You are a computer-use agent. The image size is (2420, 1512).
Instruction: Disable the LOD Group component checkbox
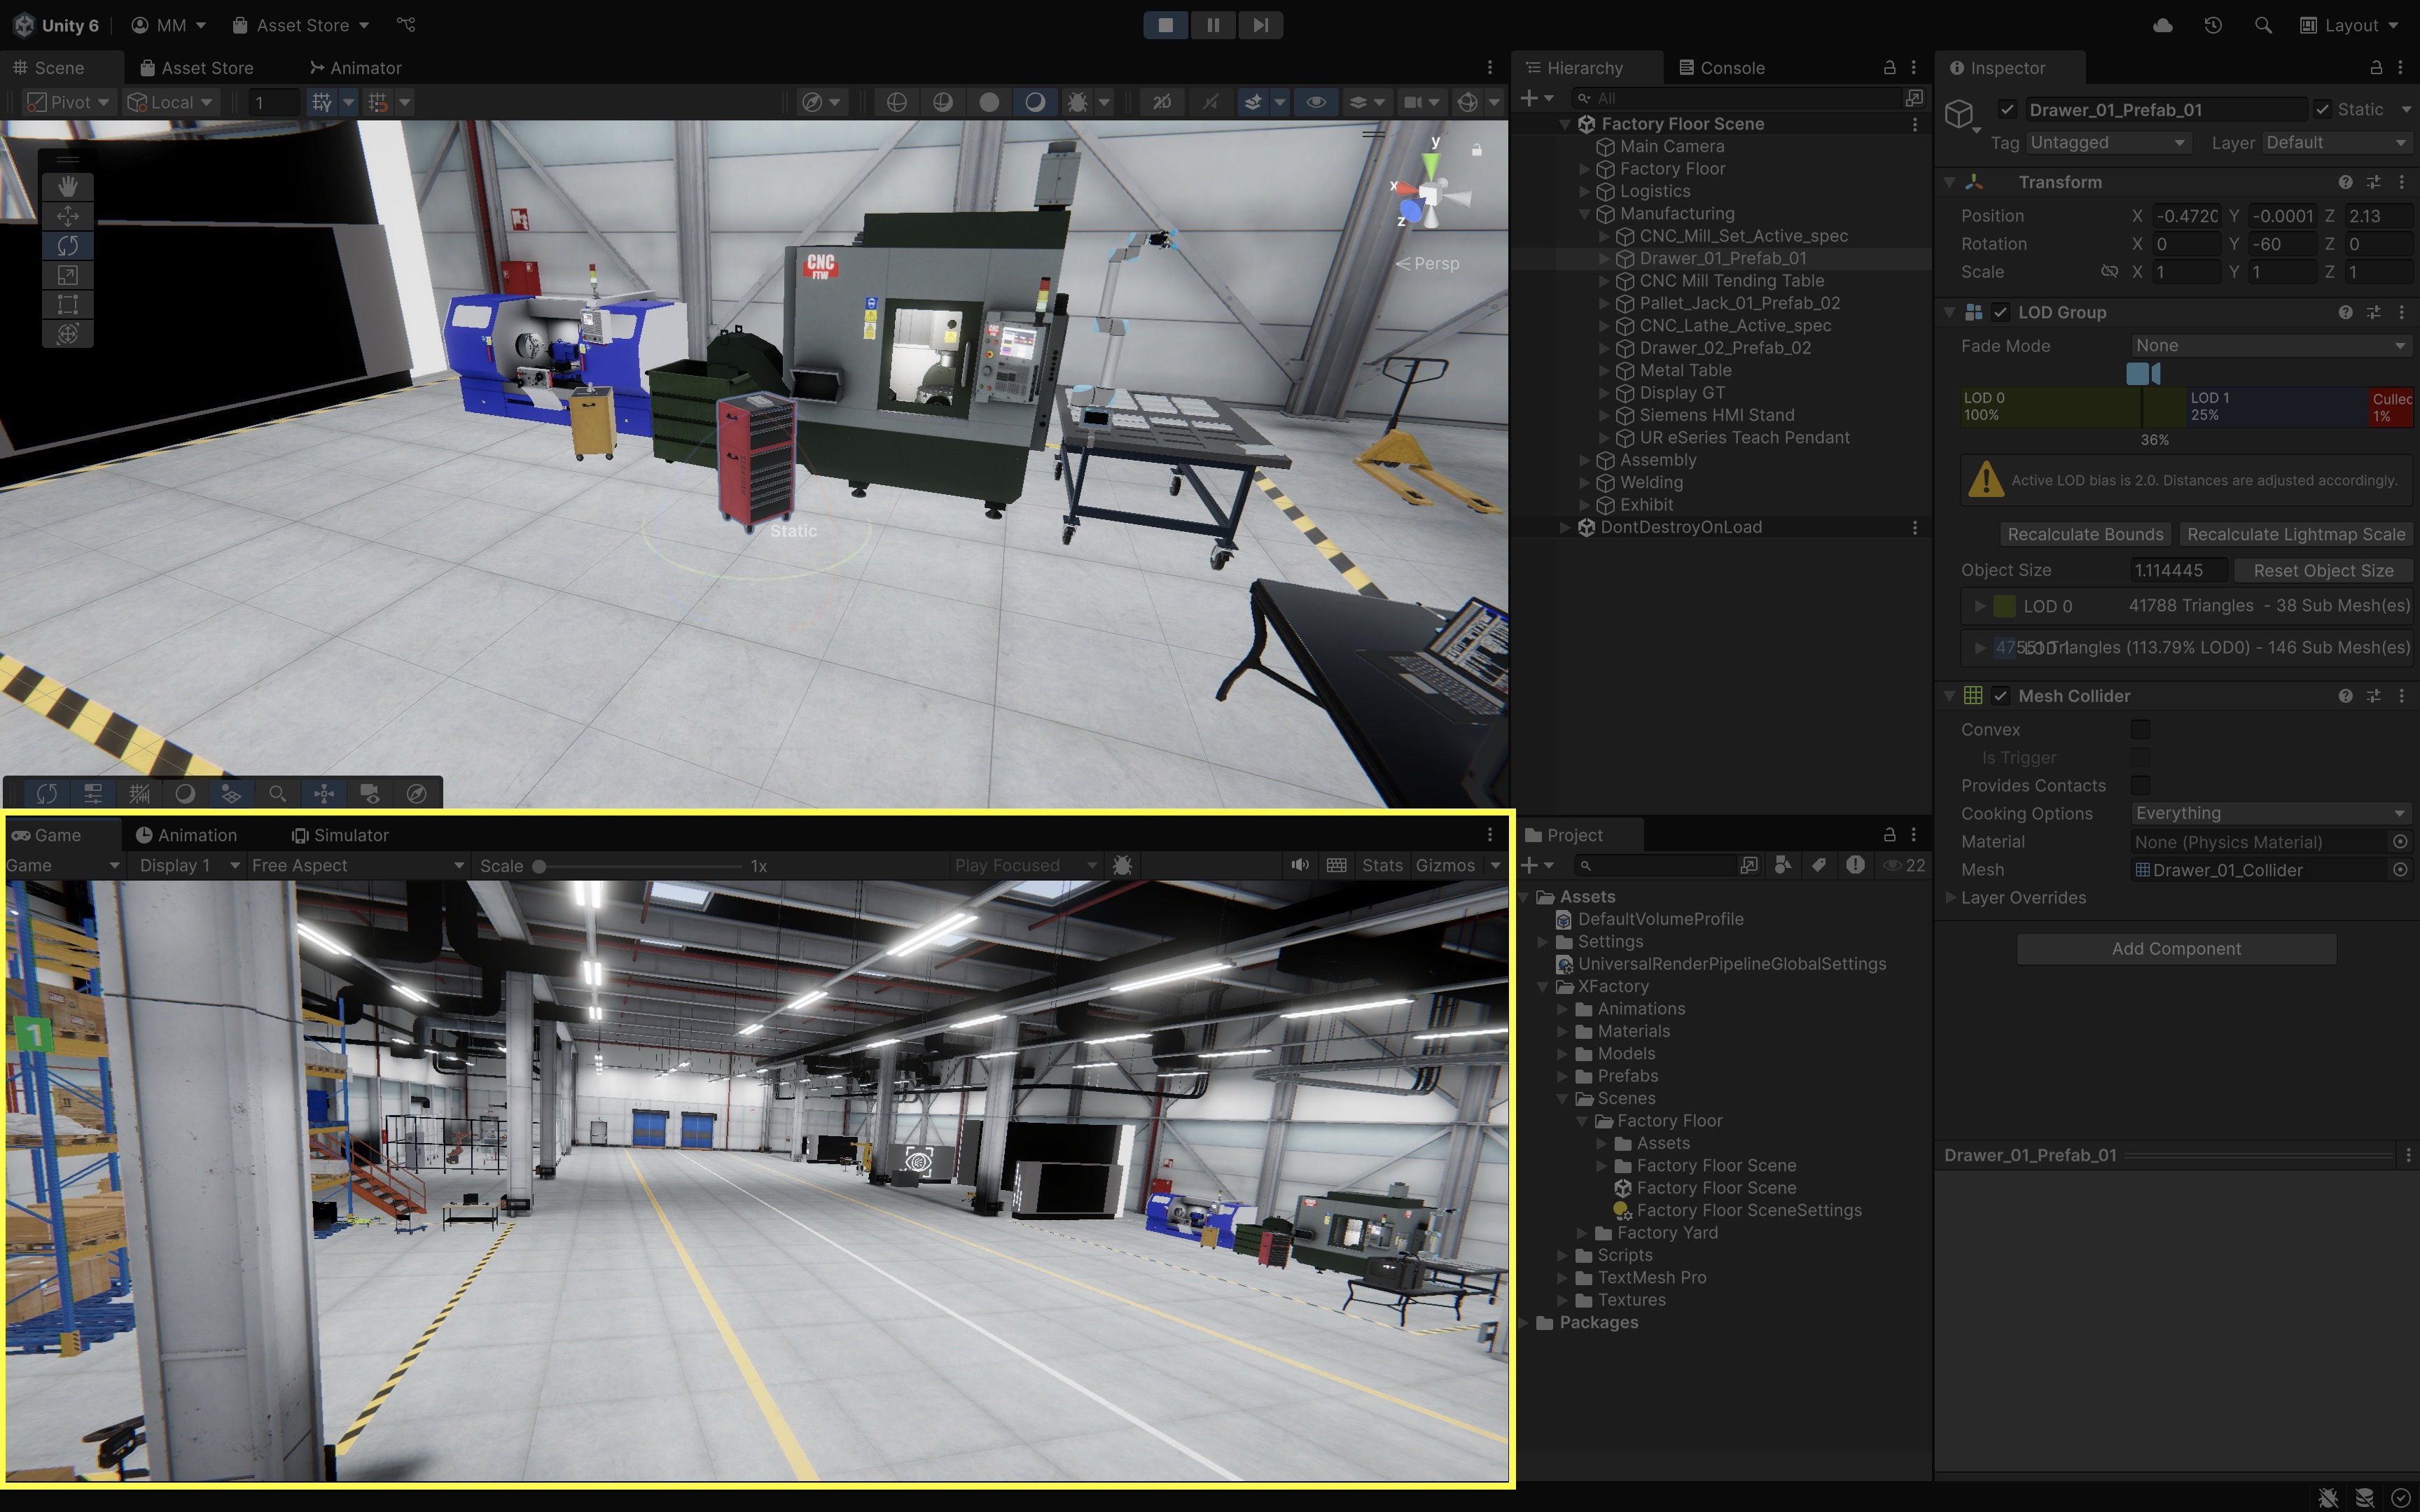2000,312
